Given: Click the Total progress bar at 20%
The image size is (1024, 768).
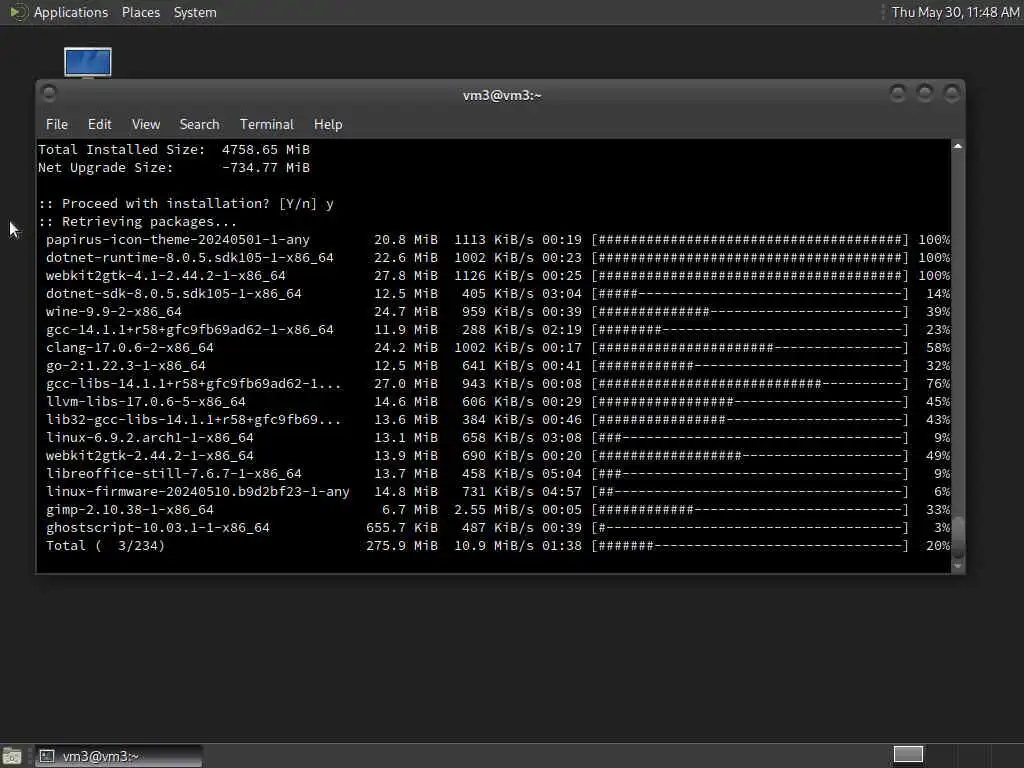Looking at the screenshot, I should point(750,545).
